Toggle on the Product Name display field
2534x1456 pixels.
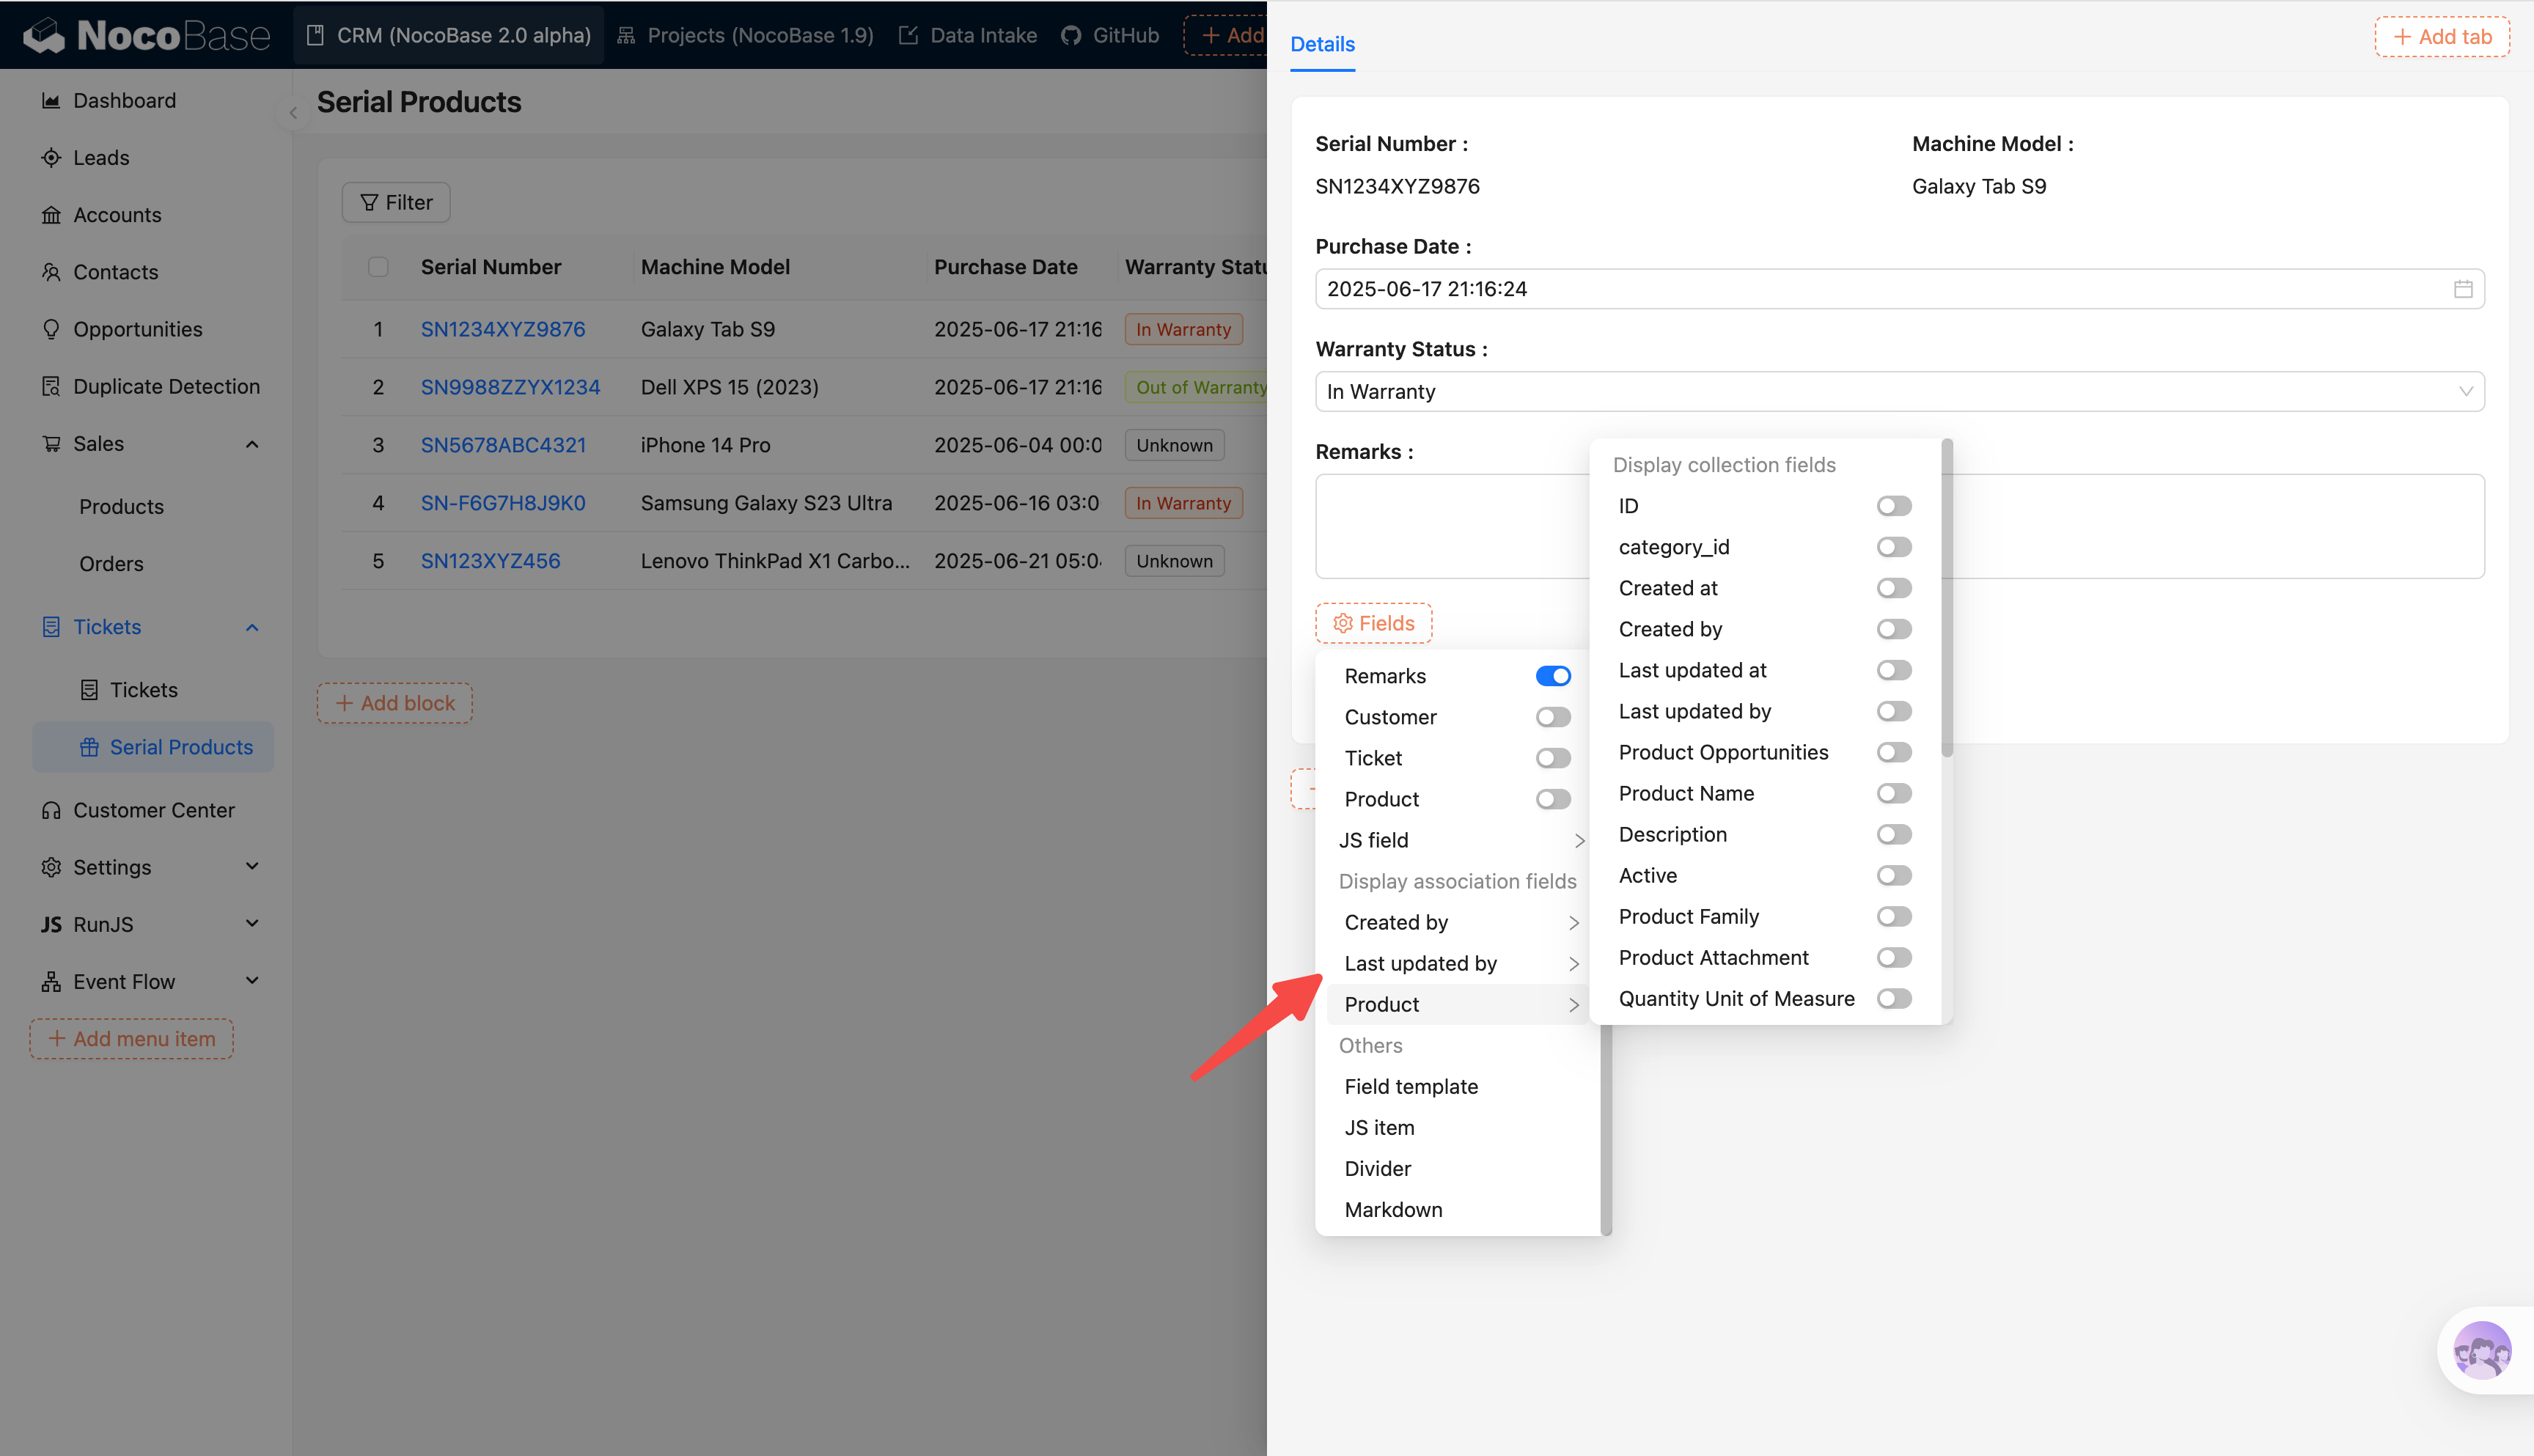pos(1893,793)
